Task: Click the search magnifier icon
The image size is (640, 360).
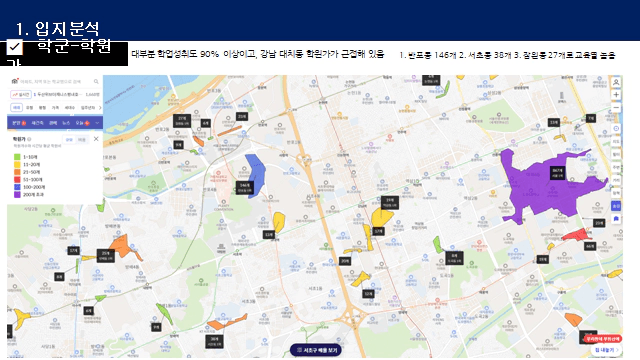Action: (x=96, y=82)
